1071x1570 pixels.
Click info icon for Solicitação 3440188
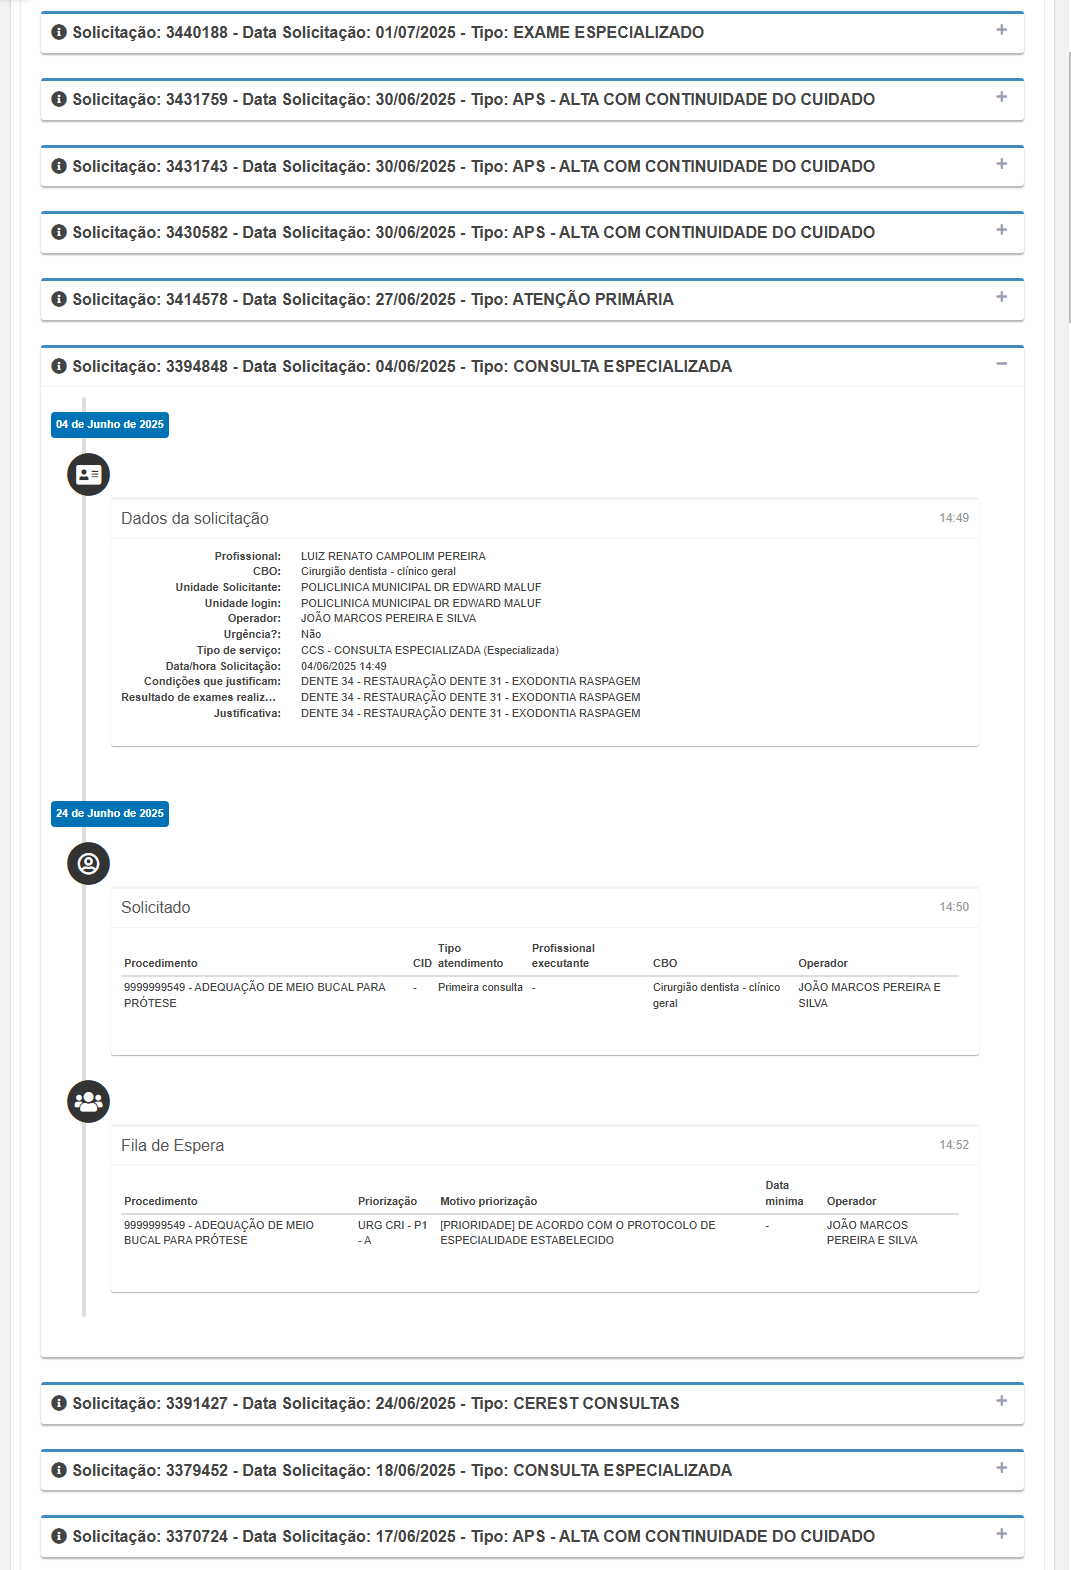click(59, 32)
